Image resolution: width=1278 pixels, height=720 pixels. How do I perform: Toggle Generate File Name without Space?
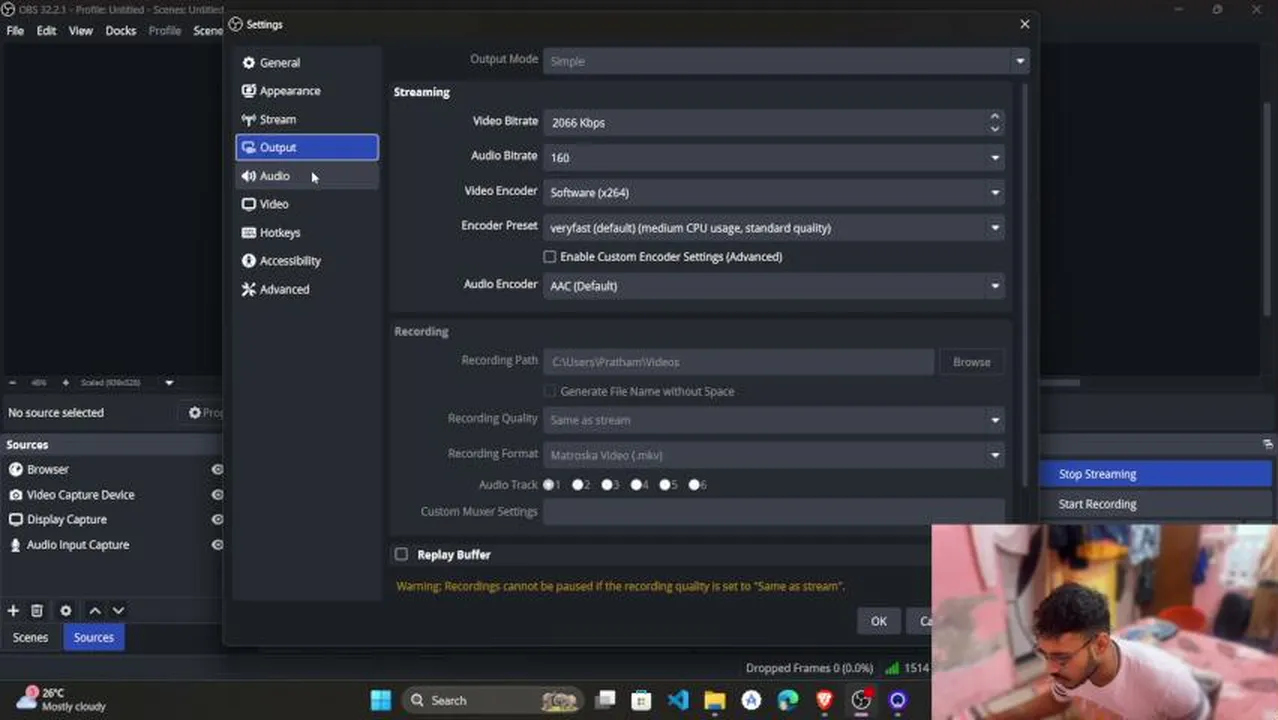click(x=549, y=391)
